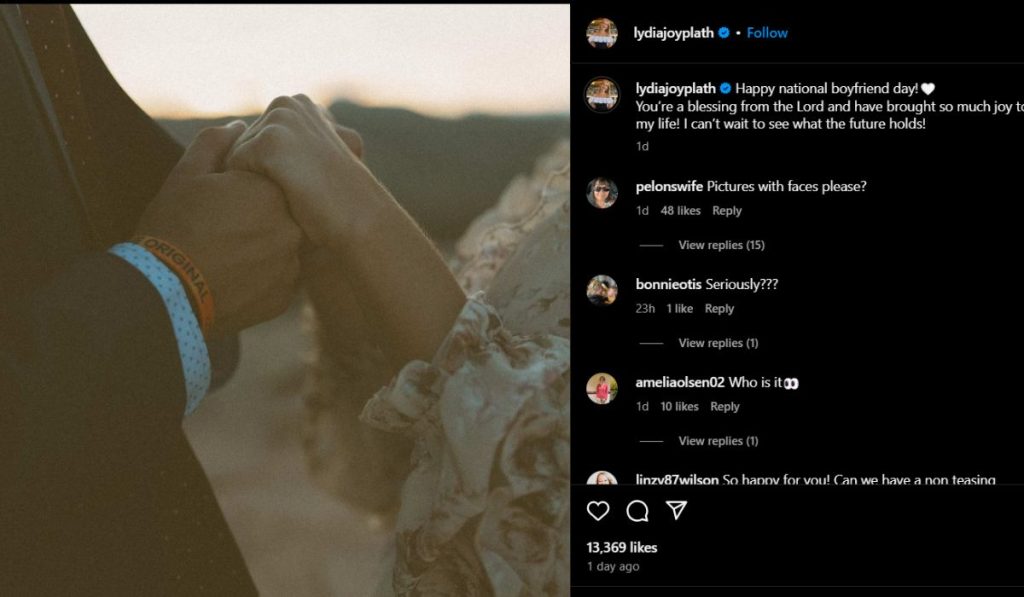Open the linzy87wilson username link

point(677,480)
